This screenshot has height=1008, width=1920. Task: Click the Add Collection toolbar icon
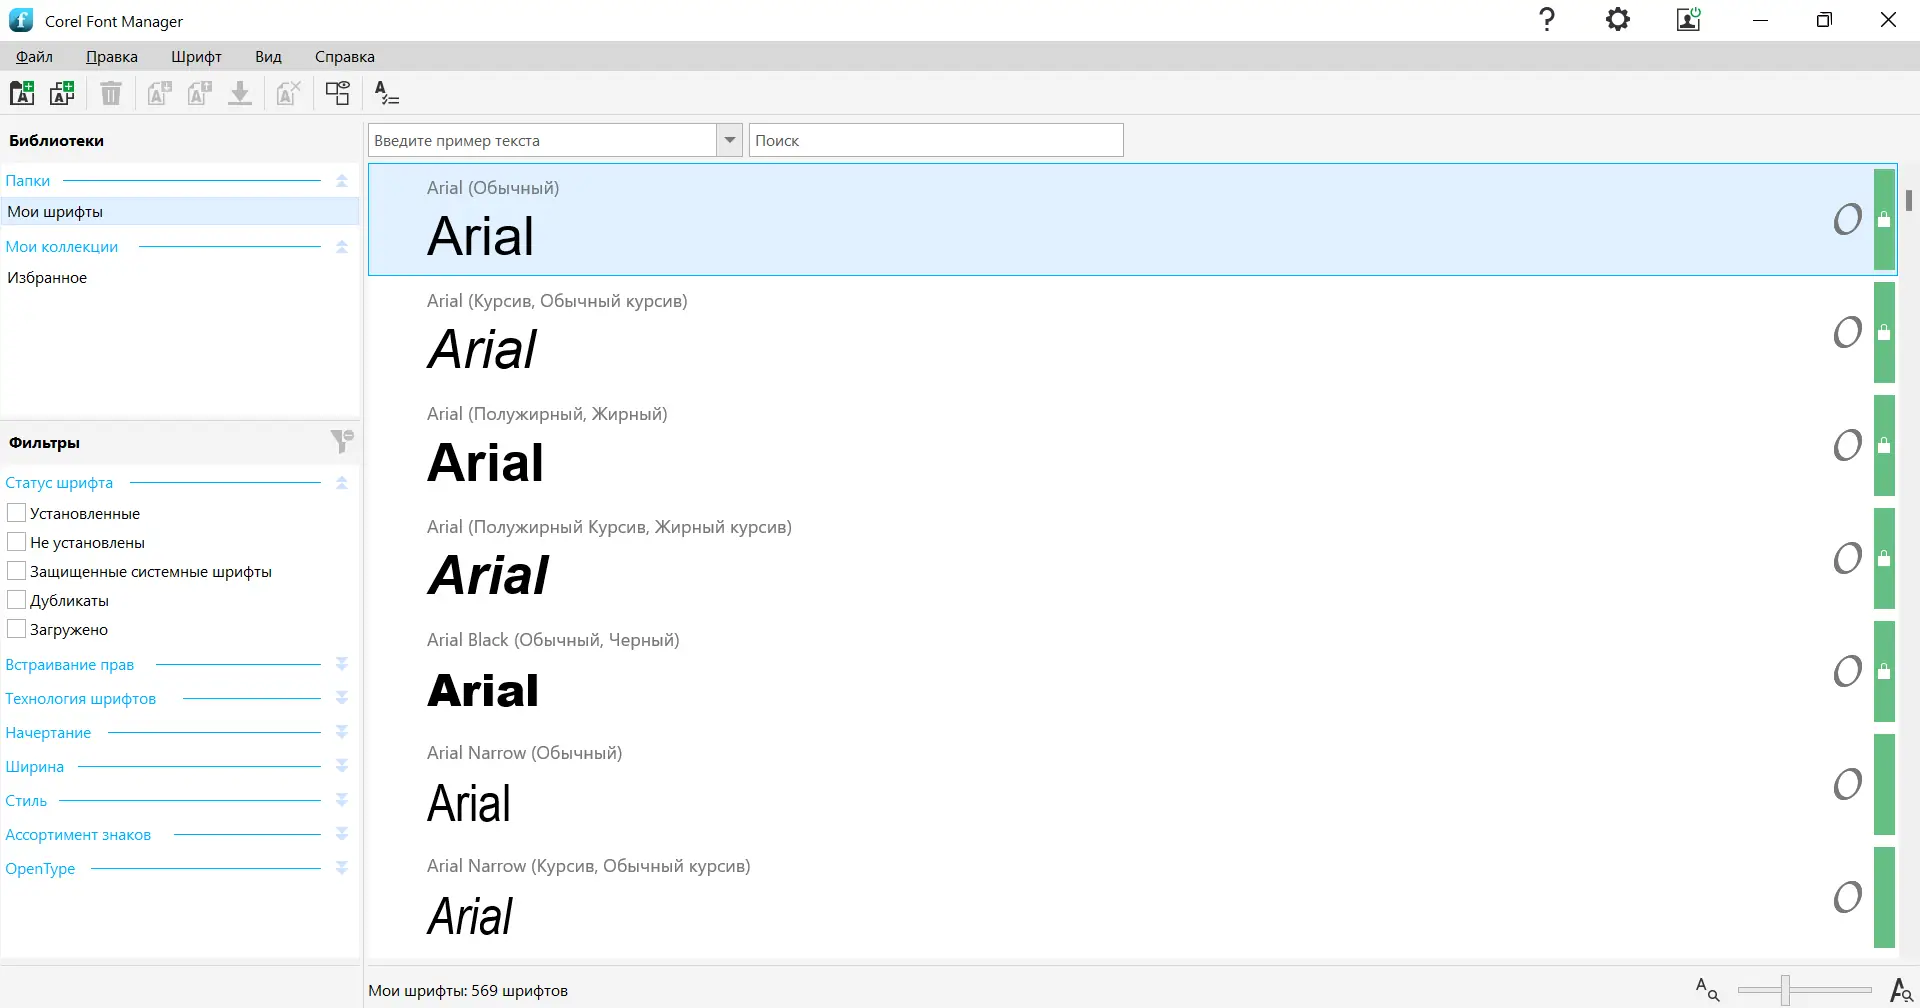[62, 93]
